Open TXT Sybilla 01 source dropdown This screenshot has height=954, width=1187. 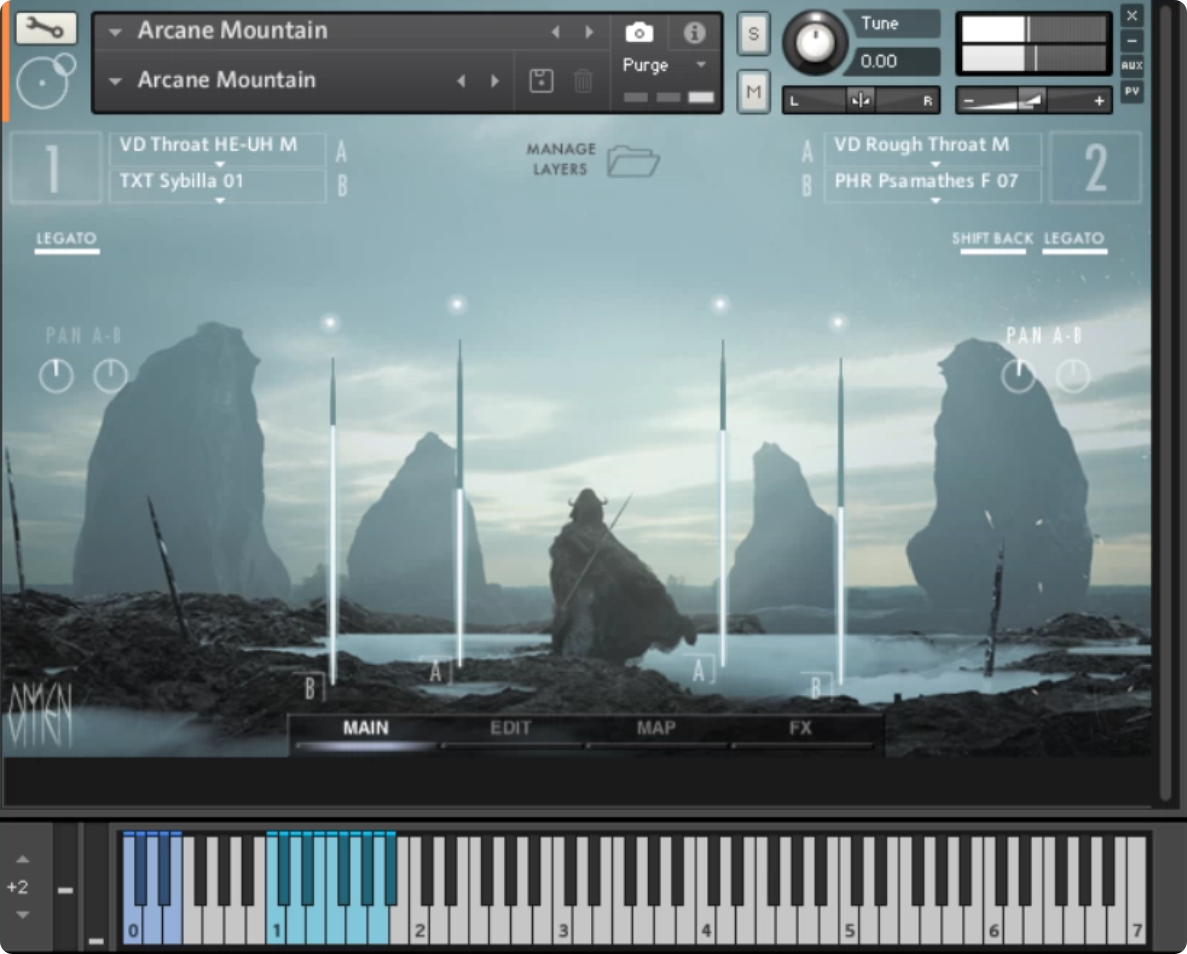pos(218,186)
